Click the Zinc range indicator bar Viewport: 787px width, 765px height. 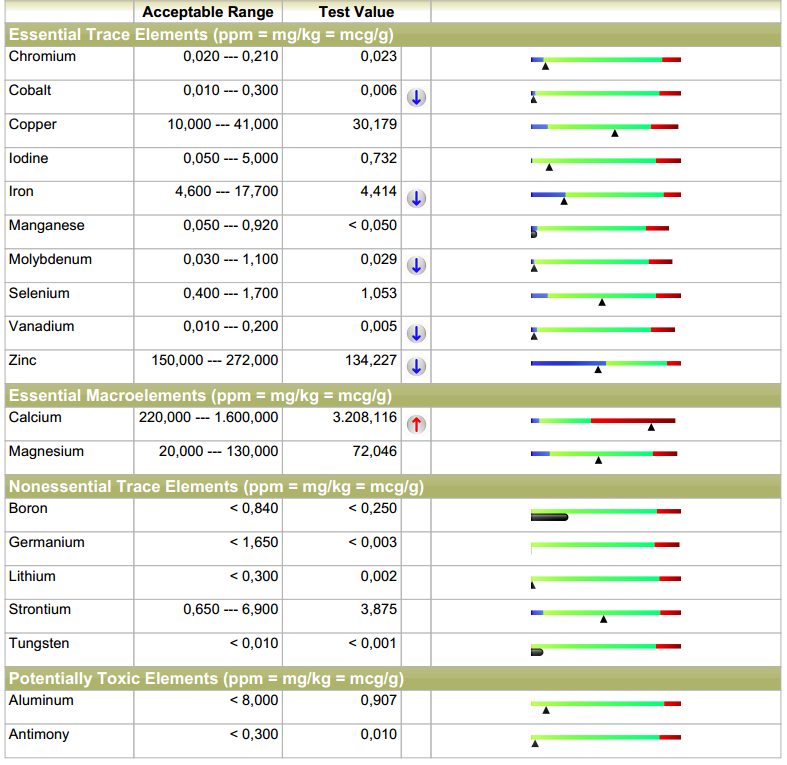pyautogui.click(x=606, y=363)
